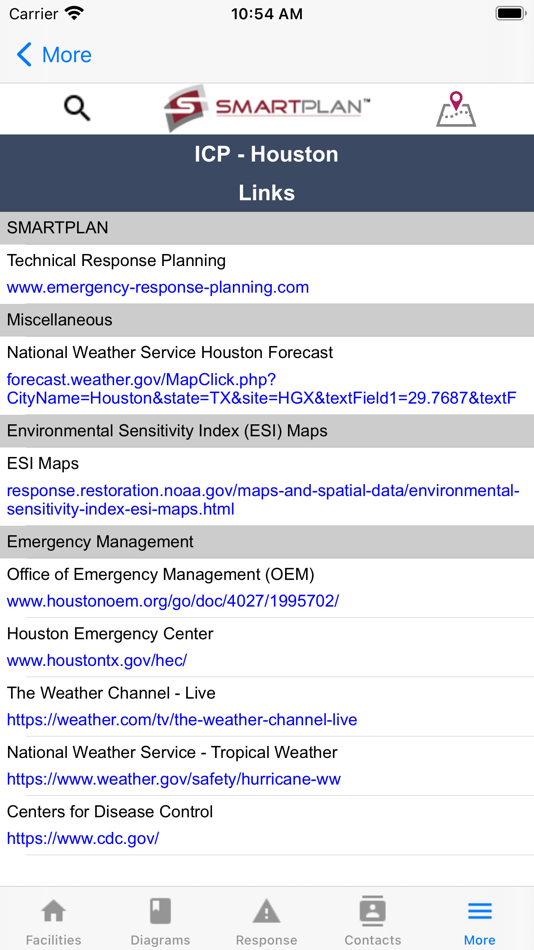Tap Environmental Sensitivity Index (ESI) Maps header
This screenshot has height=950, width=534.
(267, 431)
